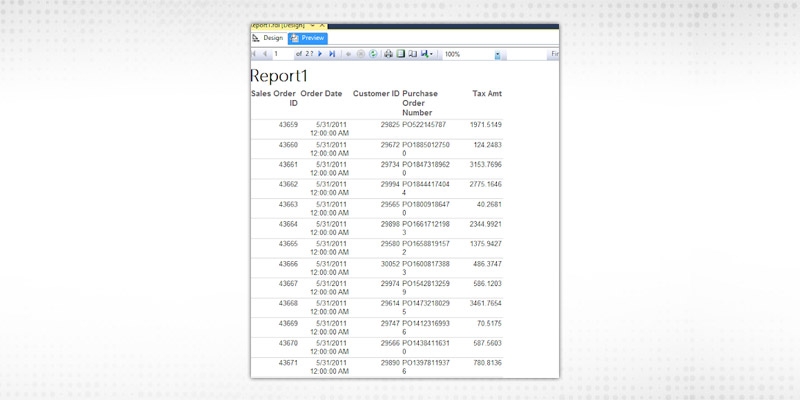Stop report rendering
Image resolution: width=800 pixels, height=400 pixels.
click(x=361, y=54)
